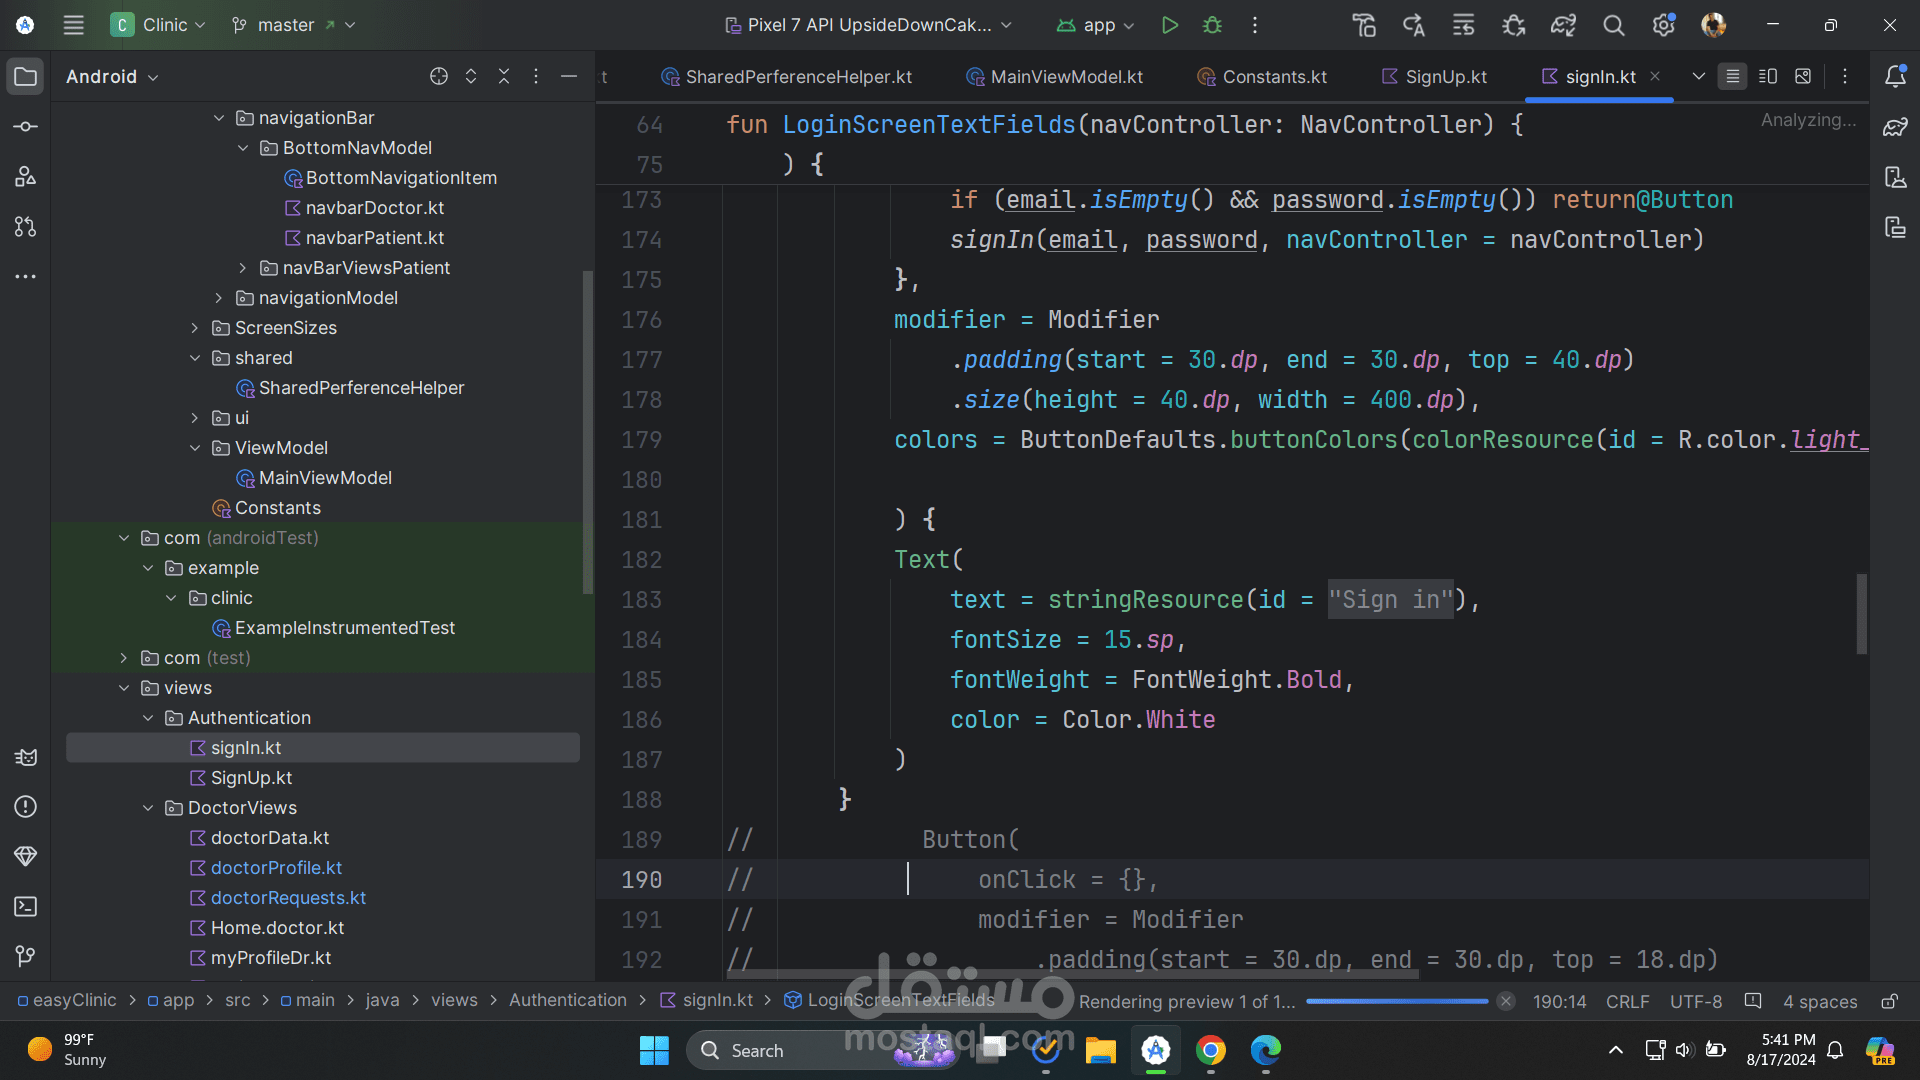Cancel the Rendering preview progress bar
Screen dimensions: 1920x1080
coord(1505,1001)
